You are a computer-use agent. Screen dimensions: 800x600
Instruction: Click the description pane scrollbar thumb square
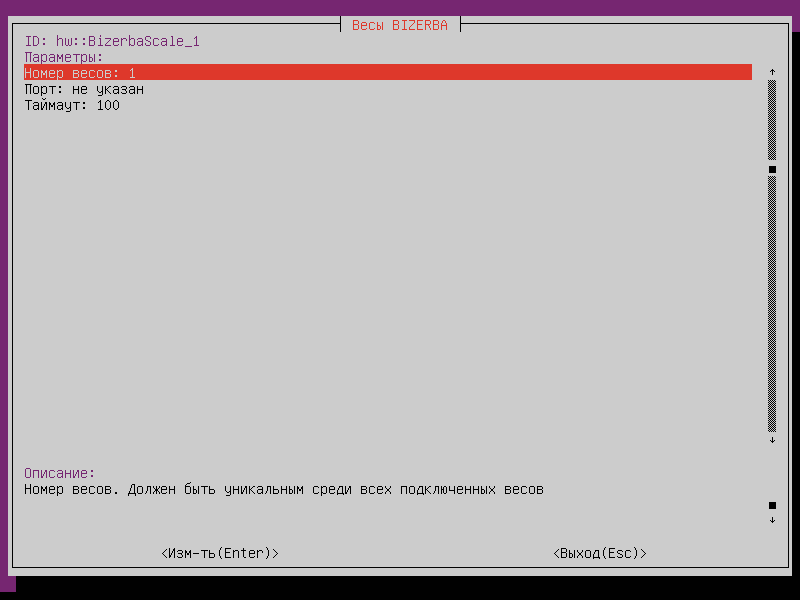[x=772, y=505]
